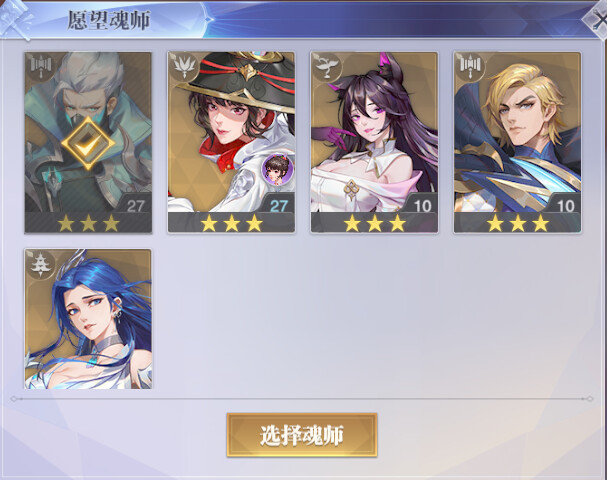The image size is (607, 480).
Task: Click level 10 badge on cat-eared card
Action: 421,206
